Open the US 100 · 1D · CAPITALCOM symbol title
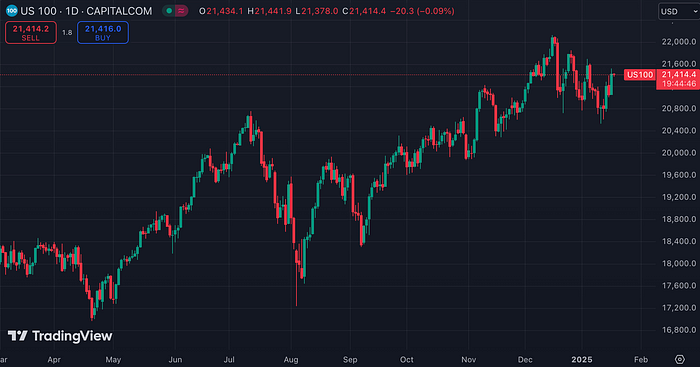Screen dimensions: 700x367 (x=86, y=11)
